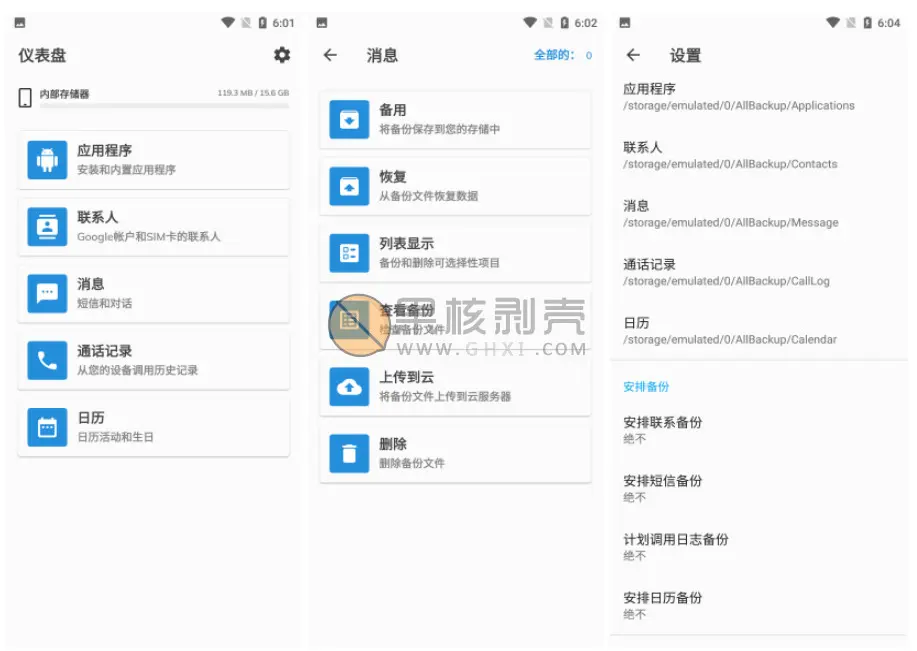Viewport: 917px width, 651px height.
Task: Change the 消息 Message backup path
Action: point(759,214)
